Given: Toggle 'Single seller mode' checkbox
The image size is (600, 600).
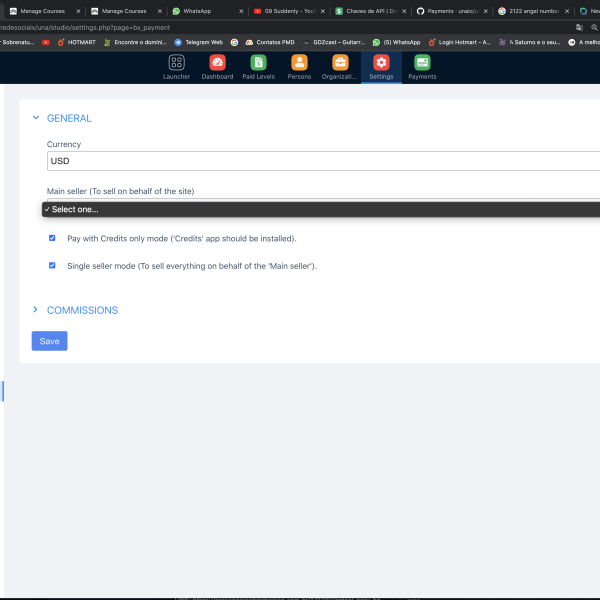Looking at the screenshot, I should coord(52,266).
